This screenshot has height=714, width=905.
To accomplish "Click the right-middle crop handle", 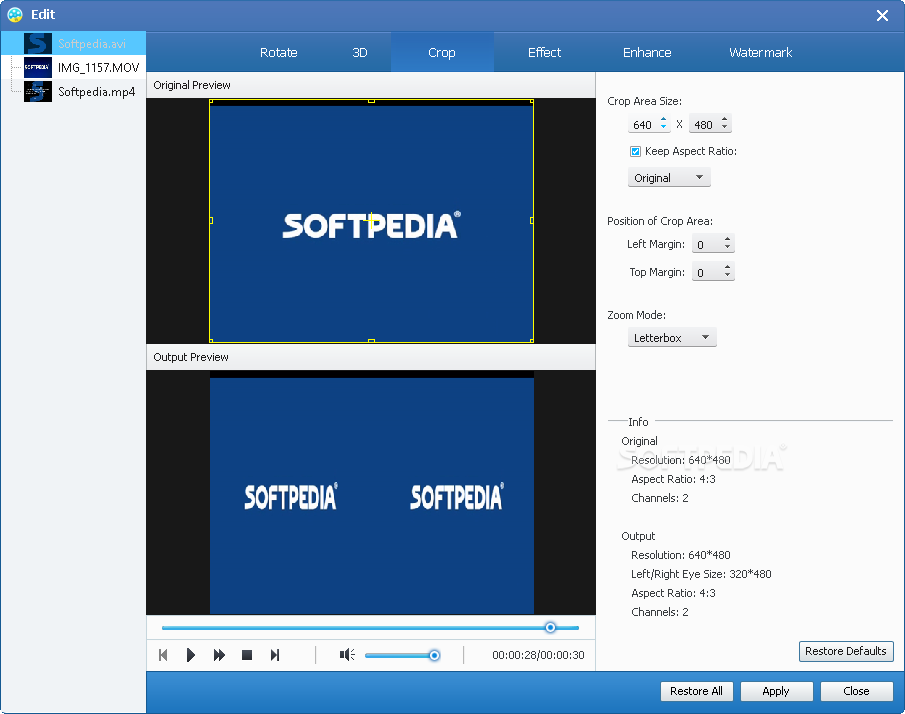I will point(532,220).
